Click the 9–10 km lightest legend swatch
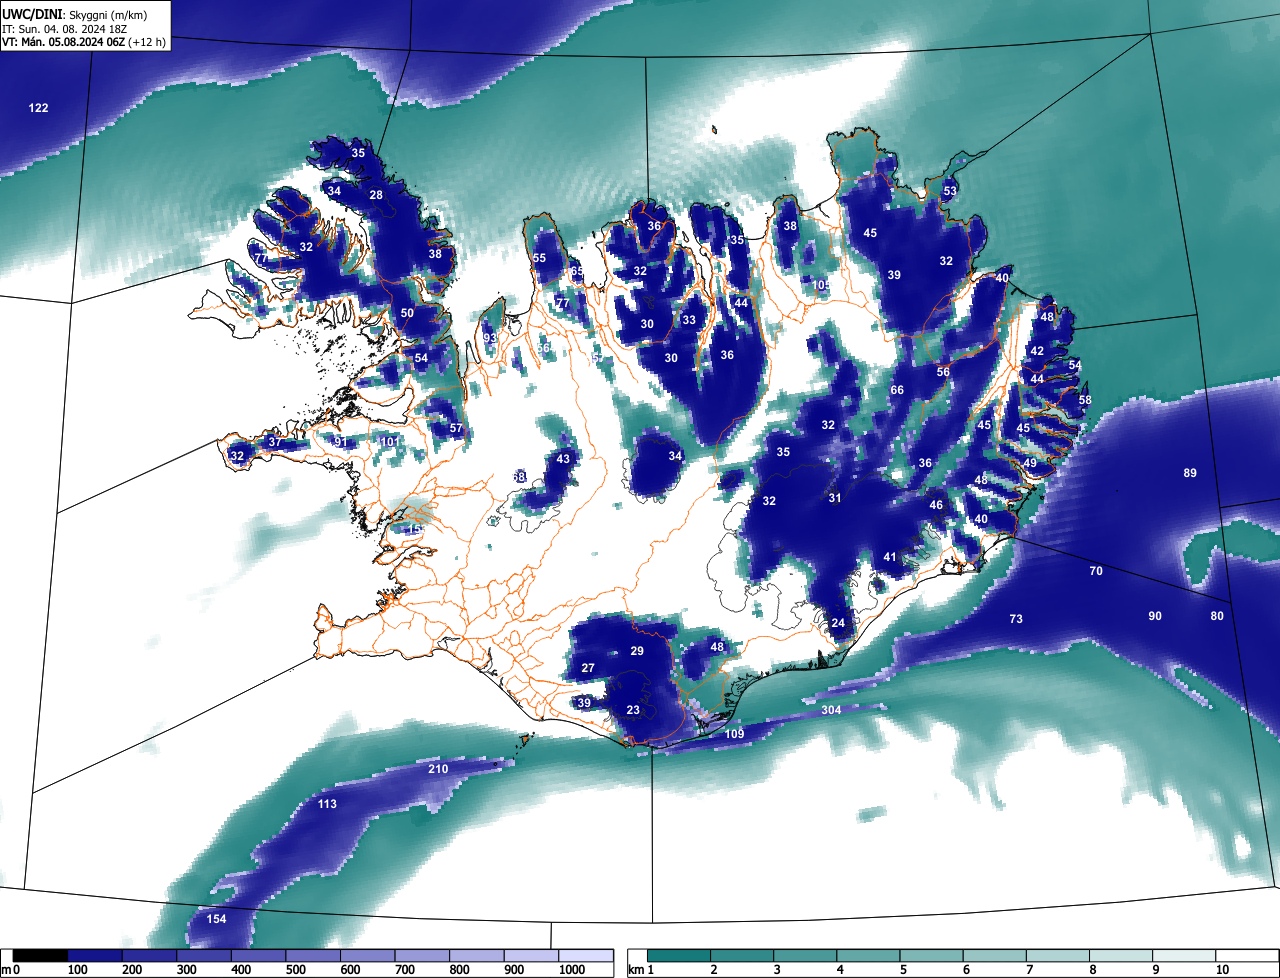The image size is (1280, 978). 1184,956
